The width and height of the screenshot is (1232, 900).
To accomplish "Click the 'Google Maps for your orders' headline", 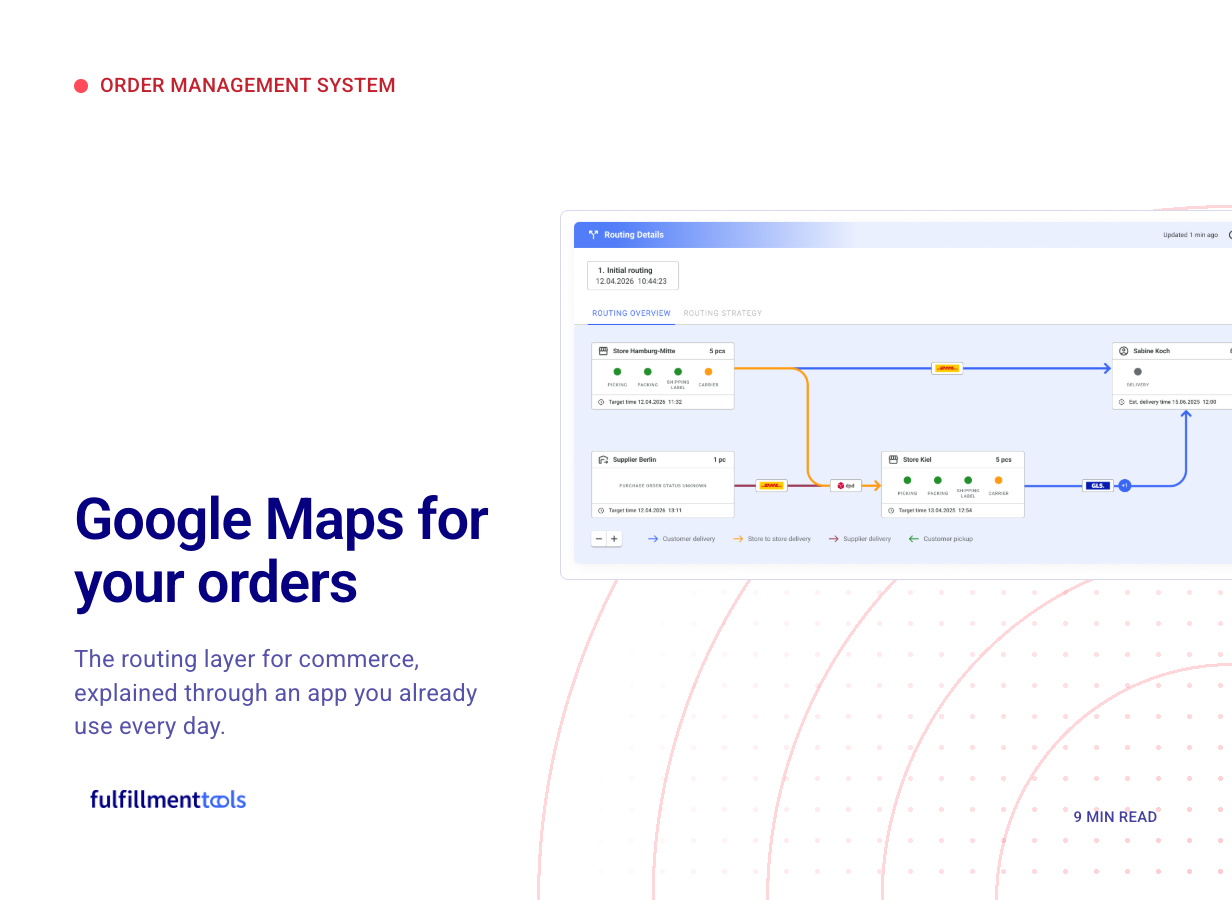I will pyautogui.click(x=282, y=551).
